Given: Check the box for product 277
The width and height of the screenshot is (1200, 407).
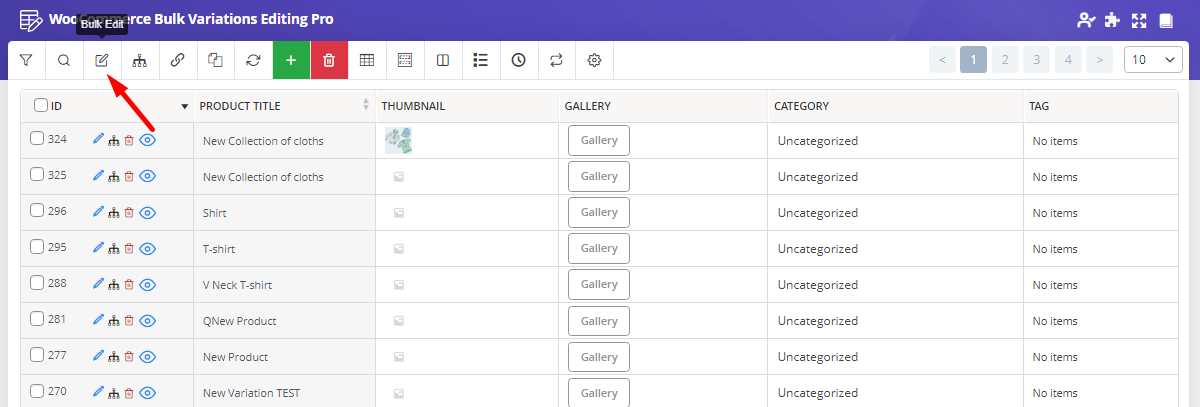Looking at the screenshot, I should point(37,355).
